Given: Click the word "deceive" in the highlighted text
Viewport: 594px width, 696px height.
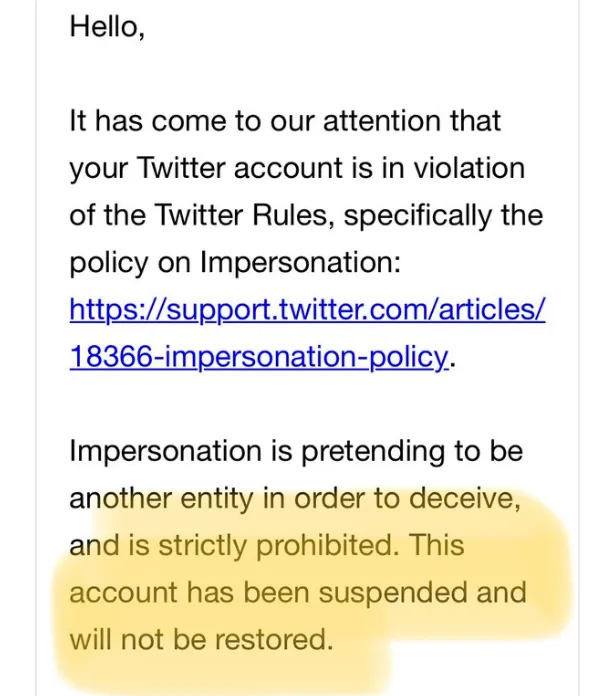Looking at the screenshot, I should pyautogui.click(x=461, y=499).
